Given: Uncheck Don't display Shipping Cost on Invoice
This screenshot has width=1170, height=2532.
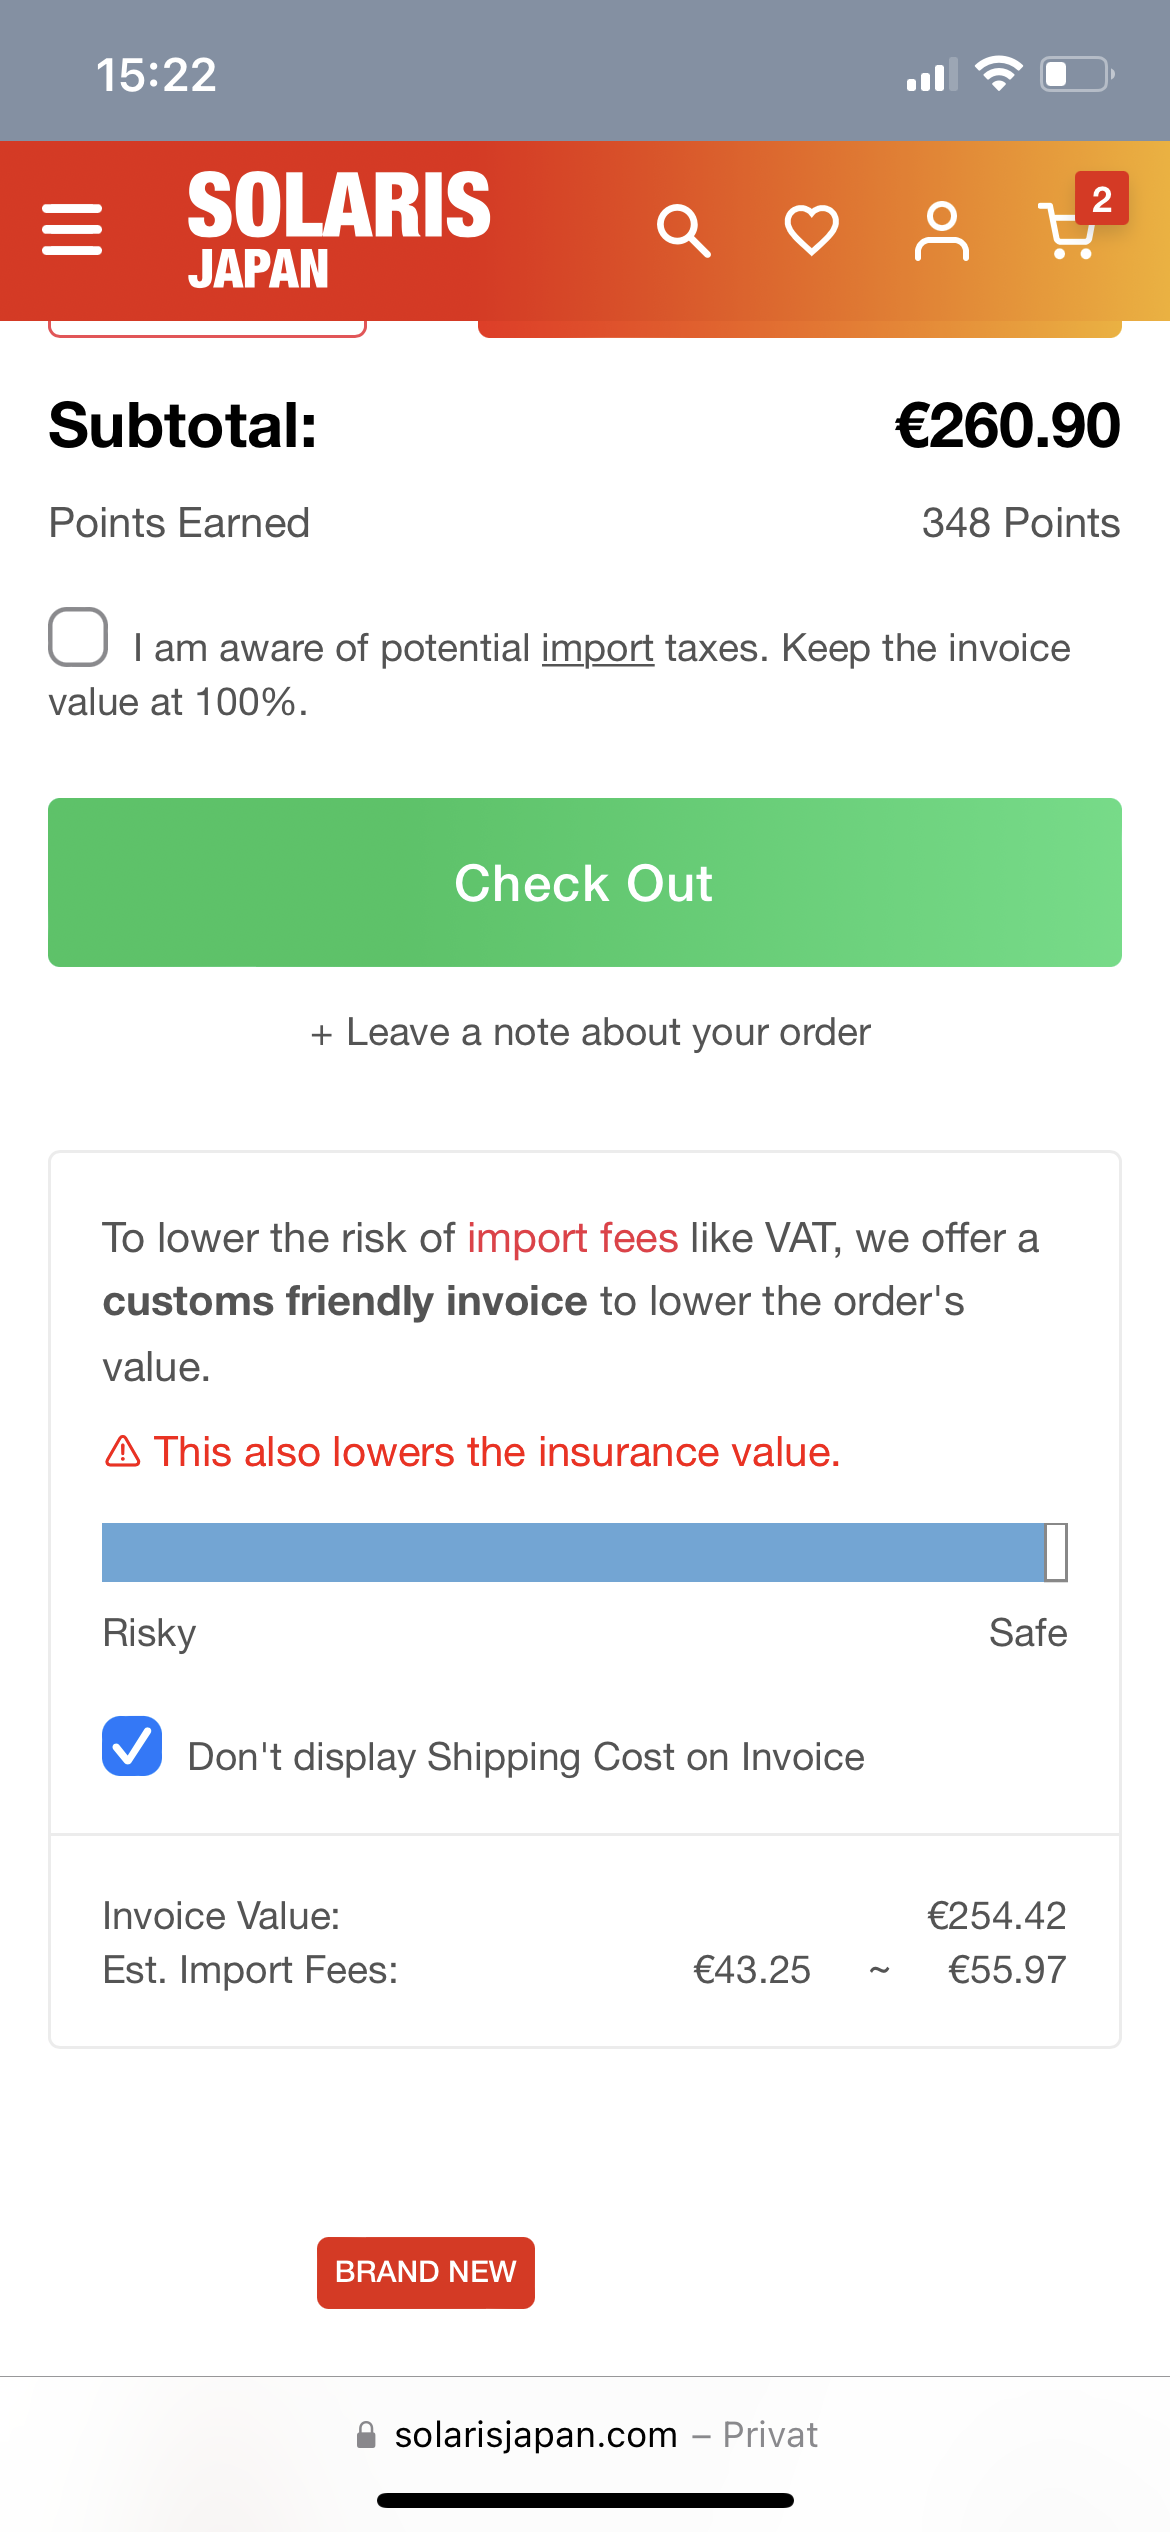Looking at the screenshot, I should 132,1746.
